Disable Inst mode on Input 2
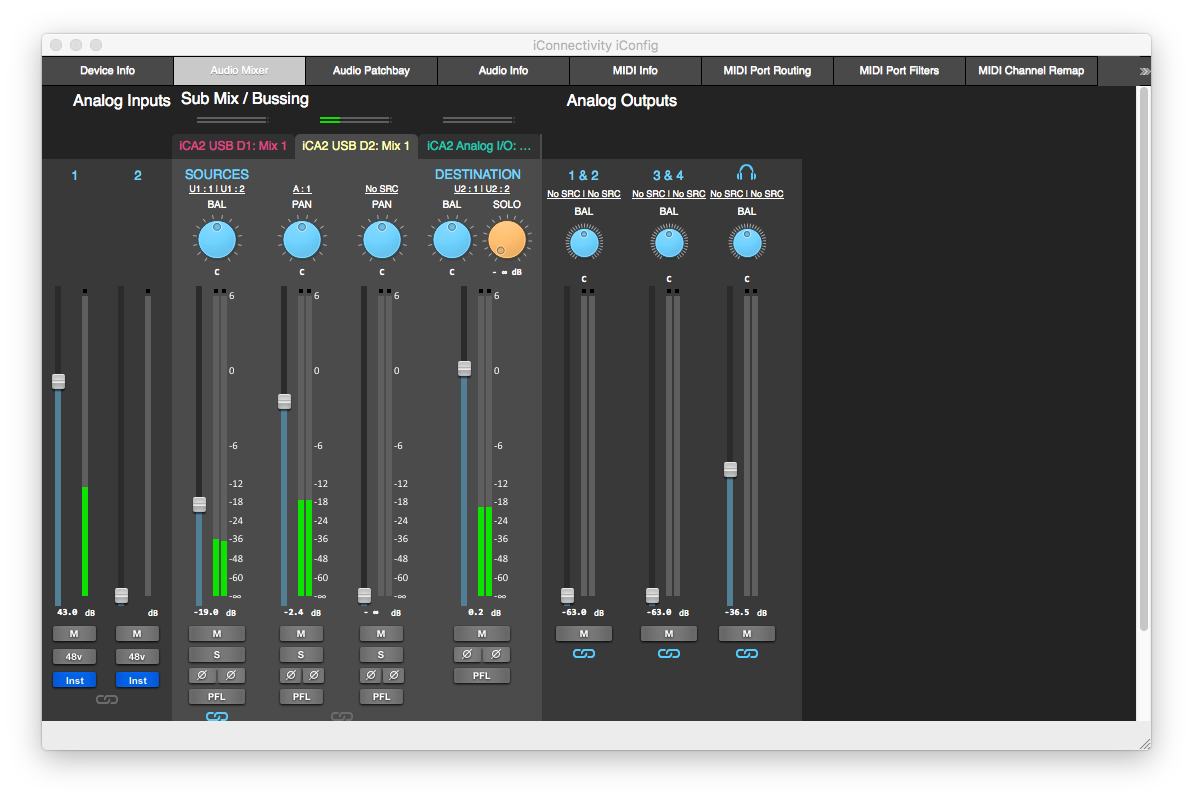The image size is (1193, 800). coord(137,680)
